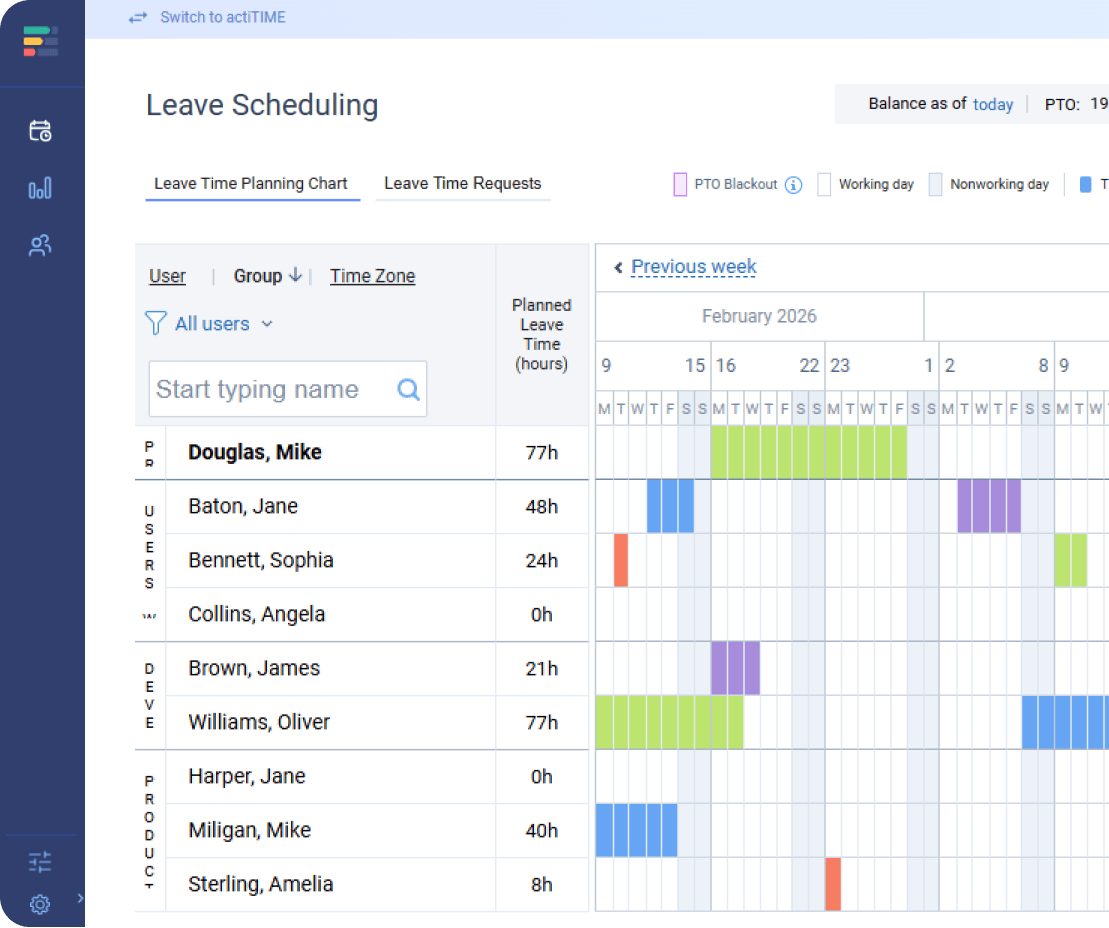The width and height of the screenshot is (1109, 928).
Task: Click the switch arrows icon beside actiTIME
Action: 138,18
